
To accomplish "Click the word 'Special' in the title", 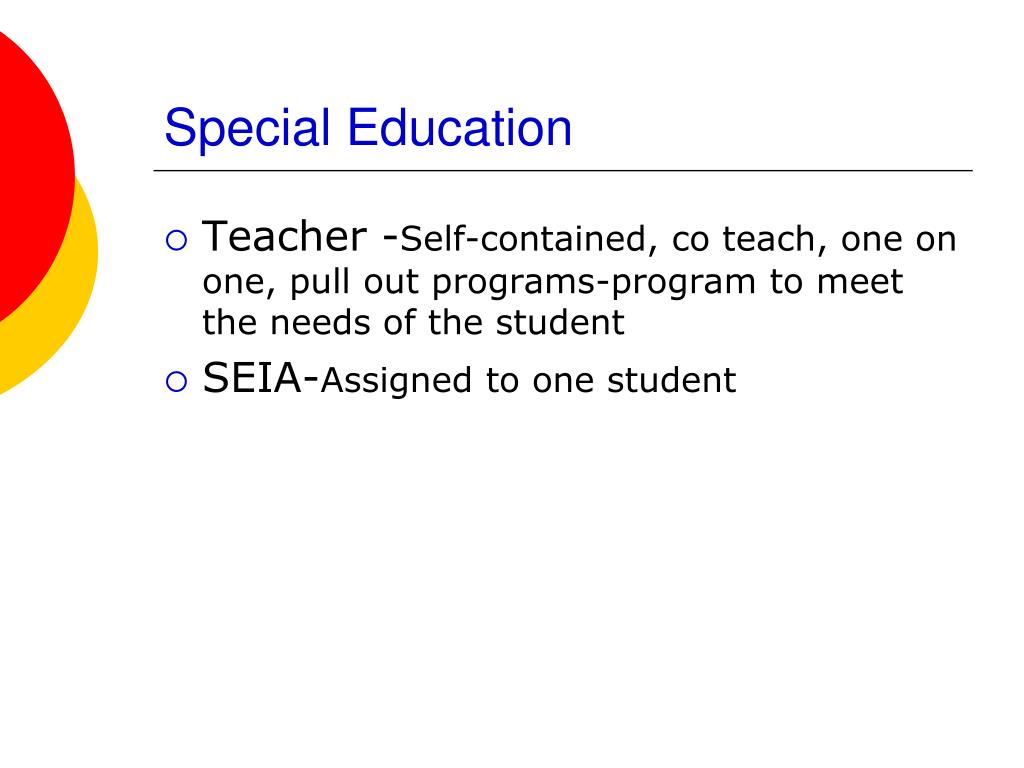I will (x=247, y=129).
